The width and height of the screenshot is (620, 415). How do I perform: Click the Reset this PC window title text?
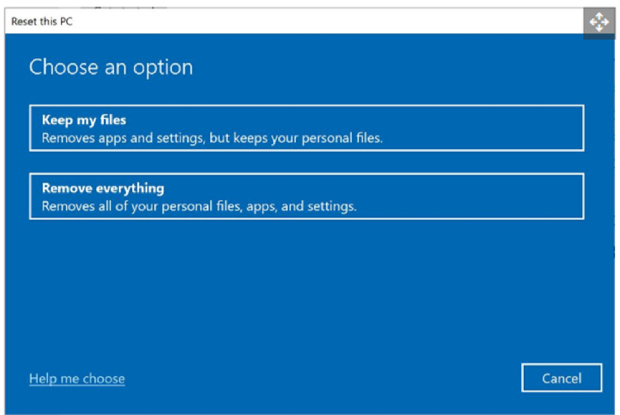coord(41,21)
